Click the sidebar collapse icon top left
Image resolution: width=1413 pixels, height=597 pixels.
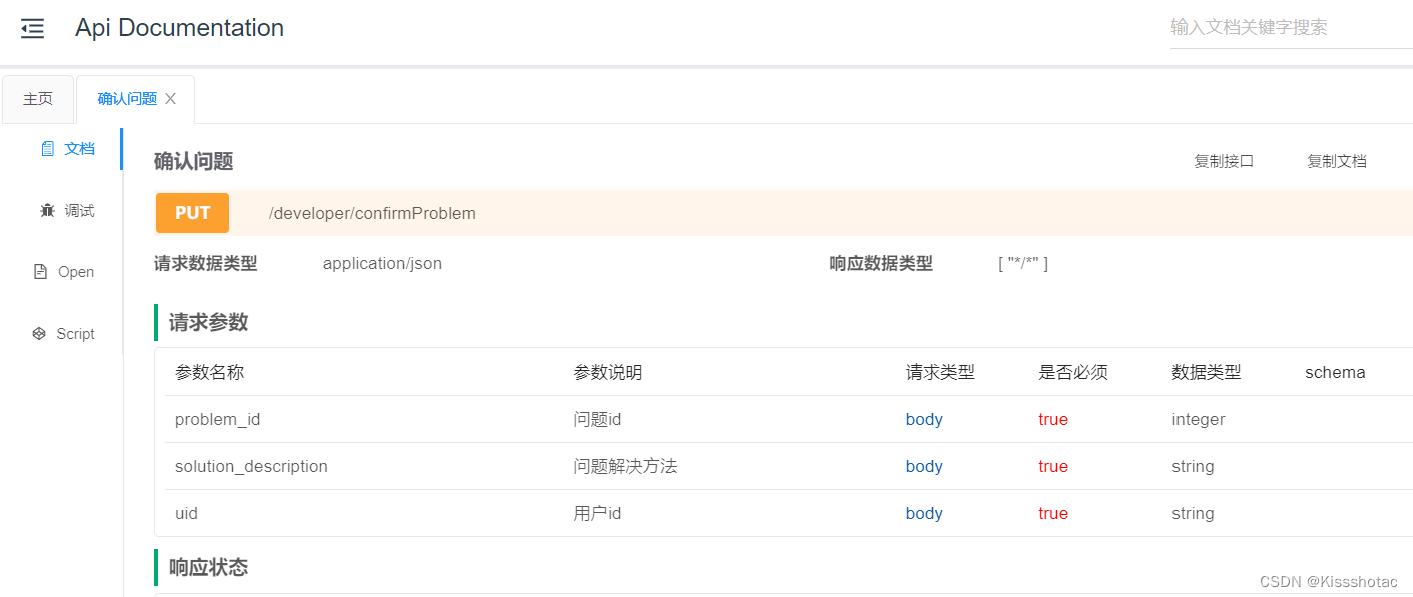click(32, 28)
